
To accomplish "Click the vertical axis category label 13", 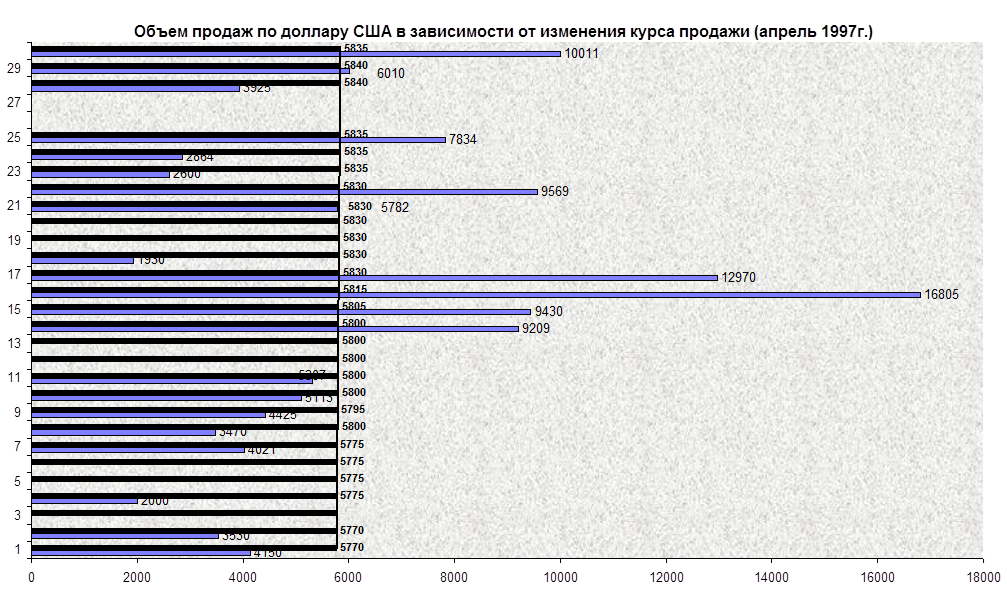I will (x=14, y=343).
